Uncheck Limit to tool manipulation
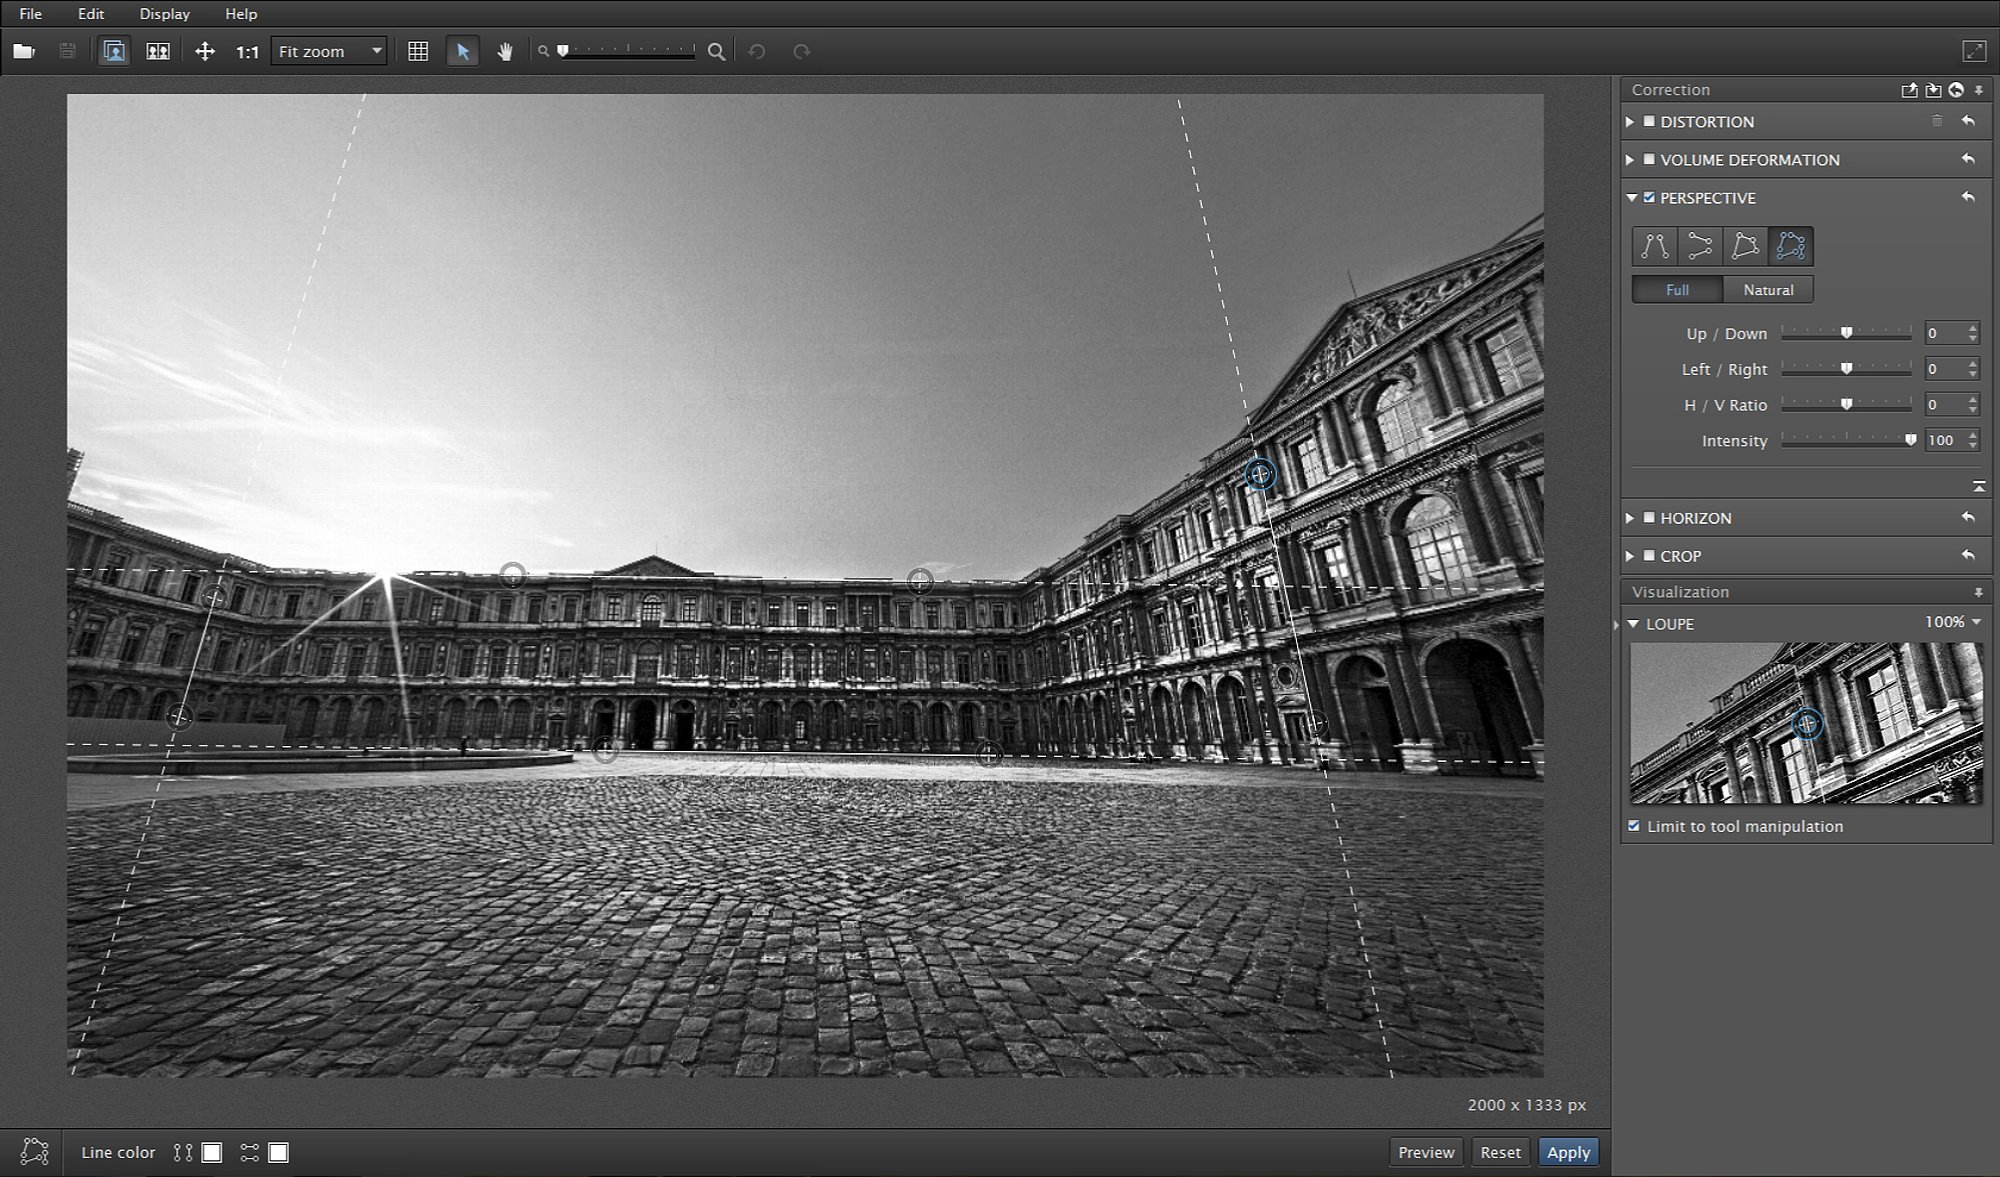Image resolution: width=2000 pixels, height=1177 pixels. pyautogui.click(x=1634, y=826)
